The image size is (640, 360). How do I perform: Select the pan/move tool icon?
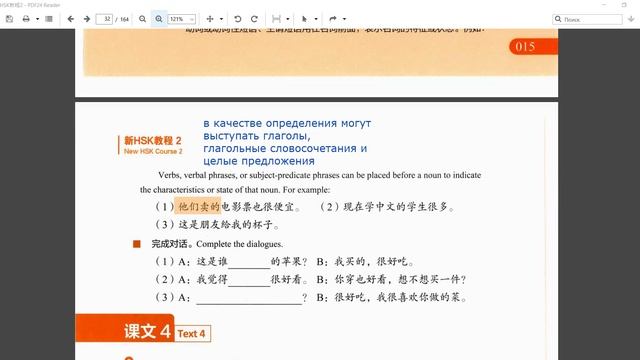pyautogui.click(x=210, y=19)
